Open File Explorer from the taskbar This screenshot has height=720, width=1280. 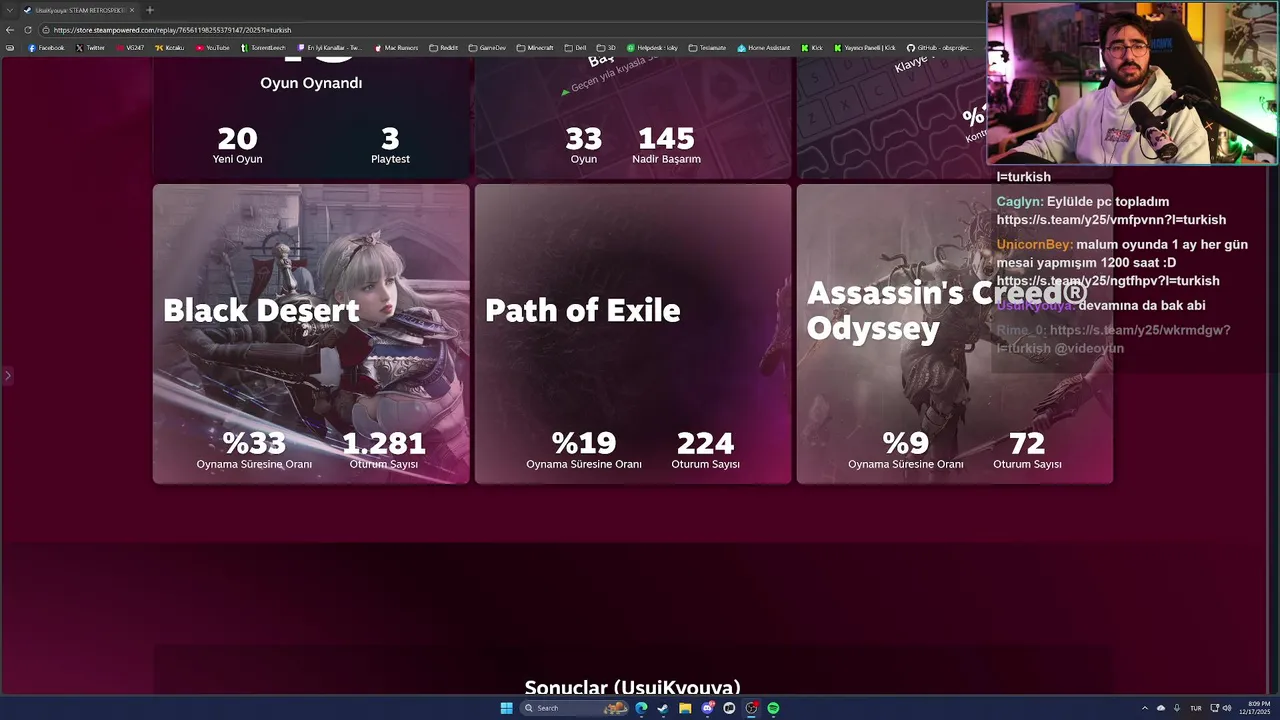685,708
